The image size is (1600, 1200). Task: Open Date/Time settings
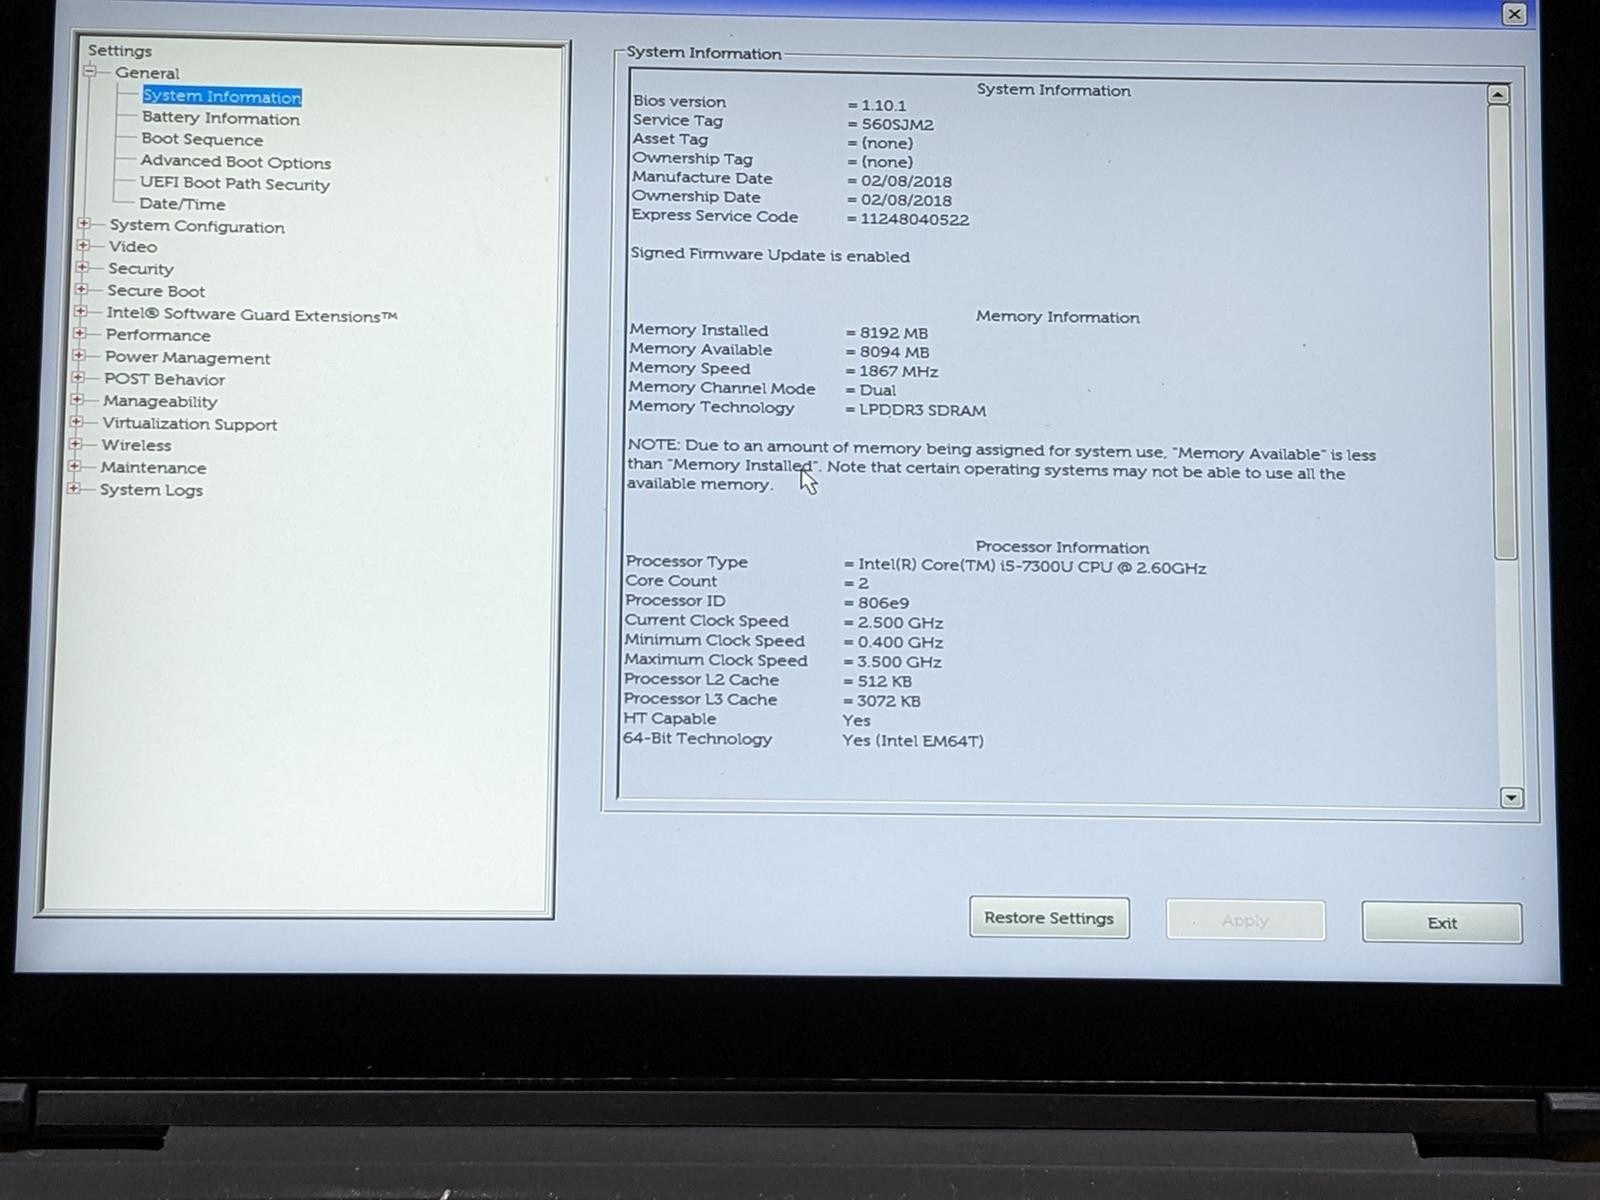pyautogui.click(x=182, y=204)
